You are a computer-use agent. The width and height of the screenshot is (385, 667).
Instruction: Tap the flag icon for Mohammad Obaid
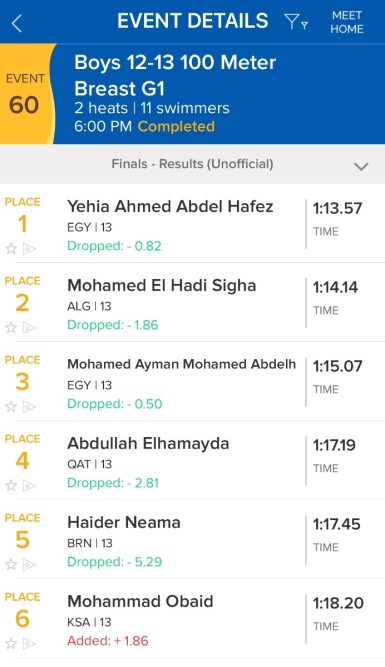coord(29,643)
